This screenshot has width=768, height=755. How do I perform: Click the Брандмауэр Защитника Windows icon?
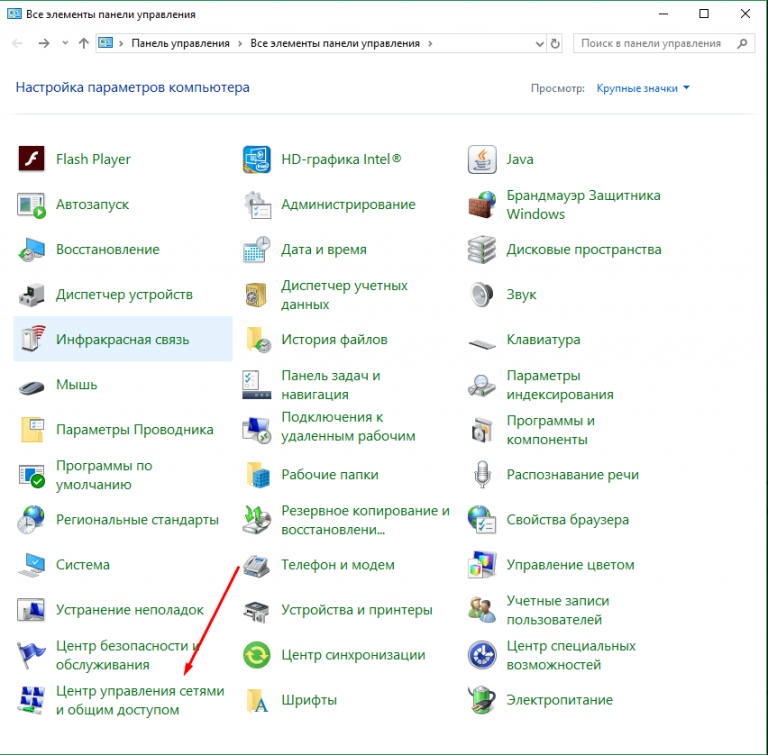[483, 205]
